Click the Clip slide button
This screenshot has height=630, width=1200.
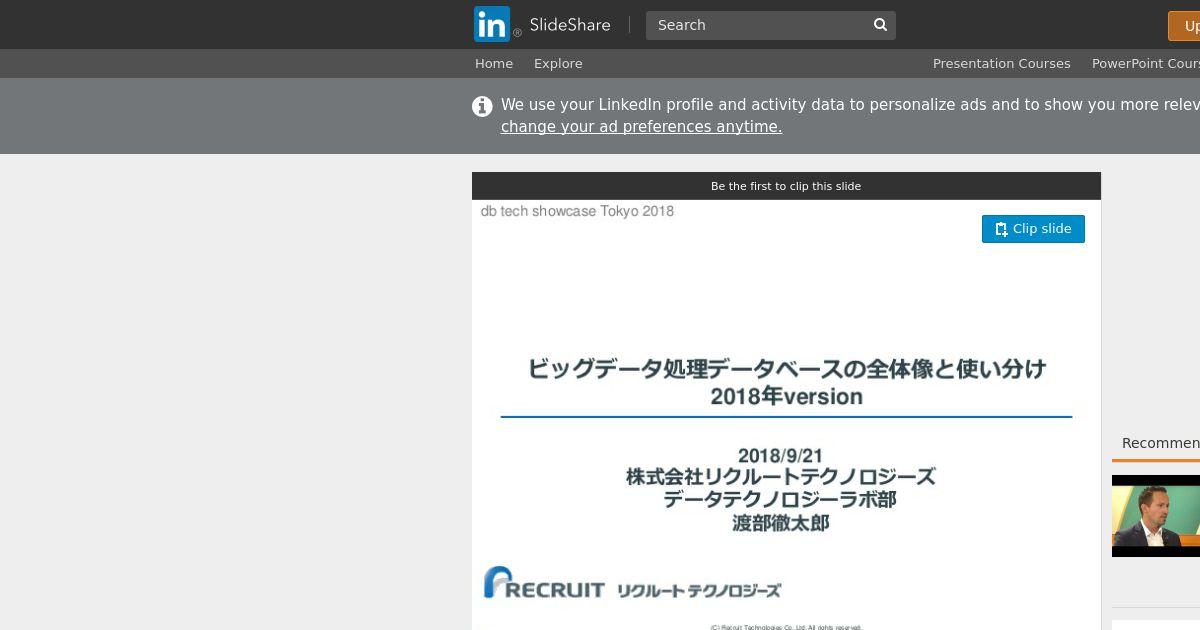coord(1033,229)
